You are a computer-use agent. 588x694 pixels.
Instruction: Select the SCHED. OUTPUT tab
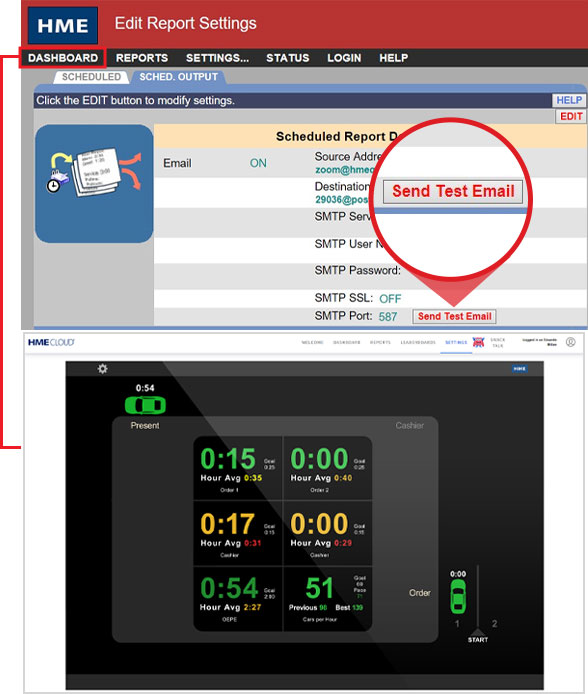click(178, 77)
